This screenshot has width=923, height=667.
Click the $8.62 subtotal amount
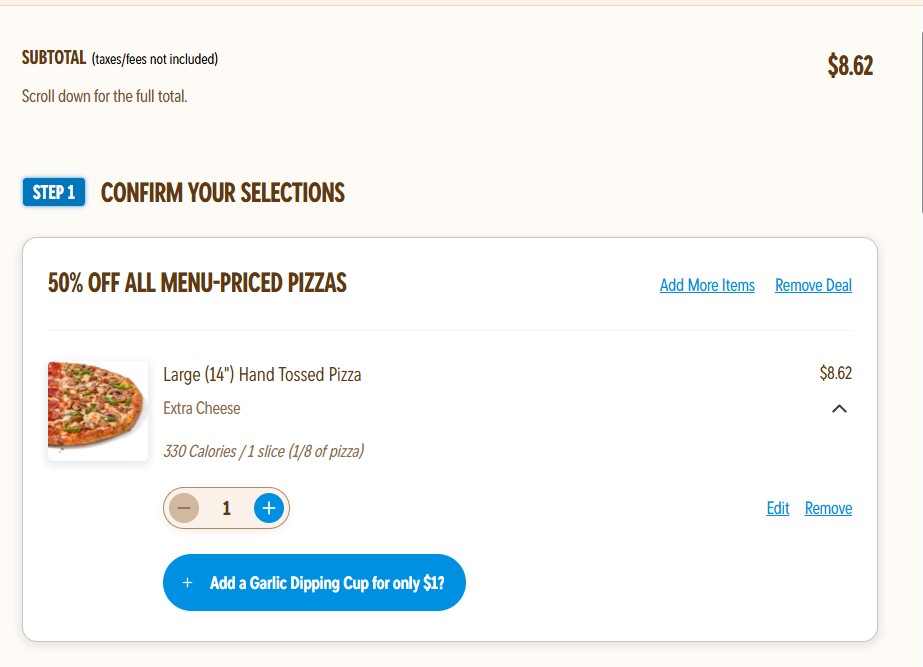click(850, 66)
